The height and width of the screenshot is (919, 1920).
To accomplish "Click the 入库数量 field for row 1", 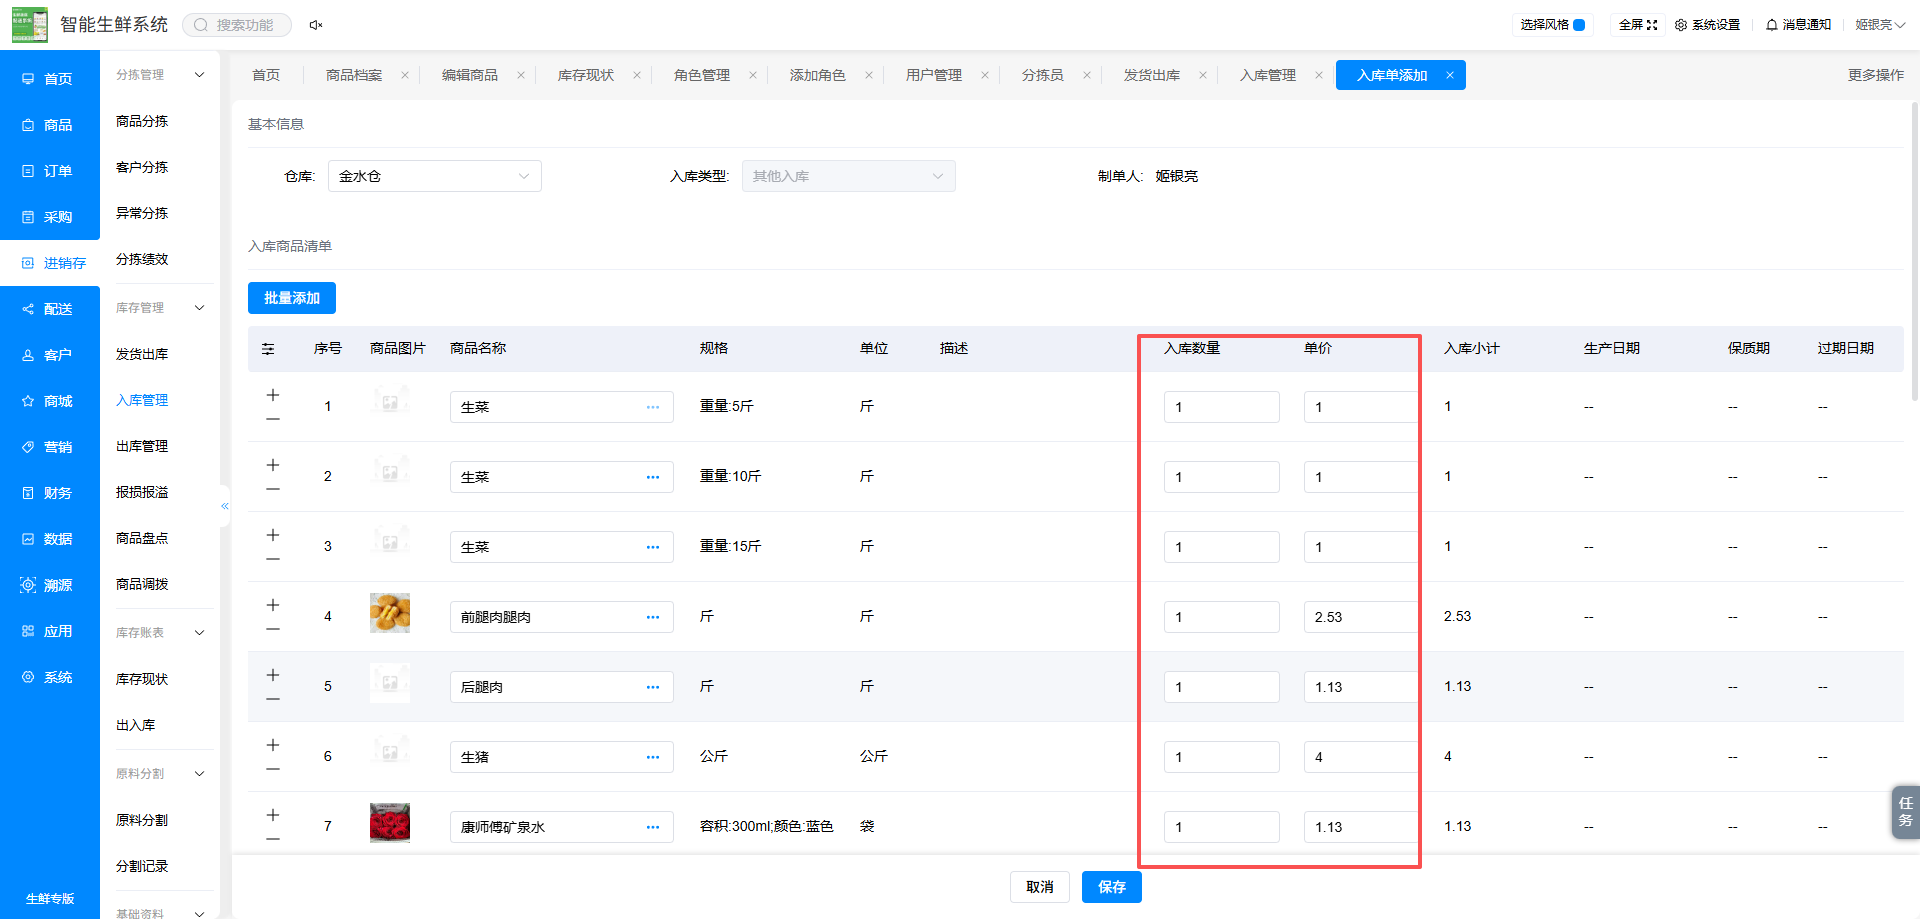I will (1222, 407).
